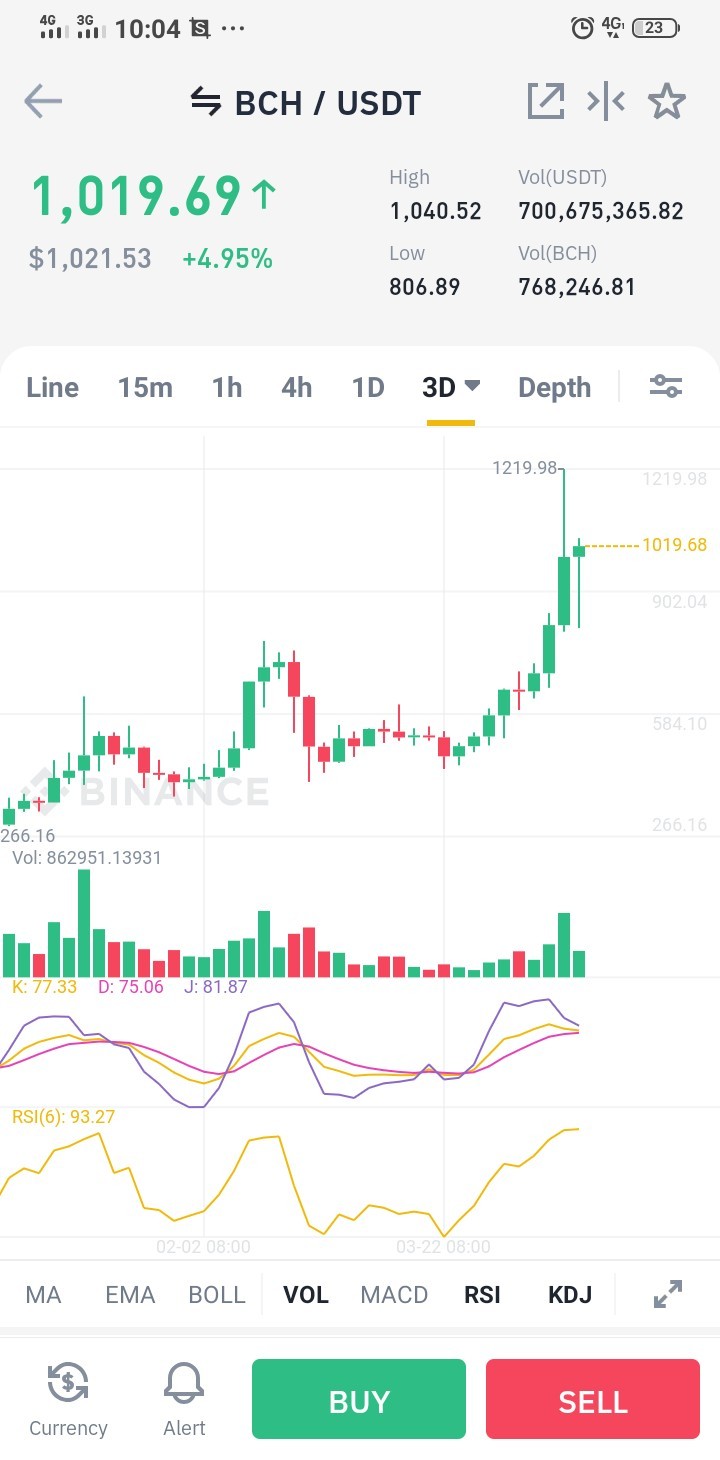
Task: Open the share chart icon
Action: [546, 101]
